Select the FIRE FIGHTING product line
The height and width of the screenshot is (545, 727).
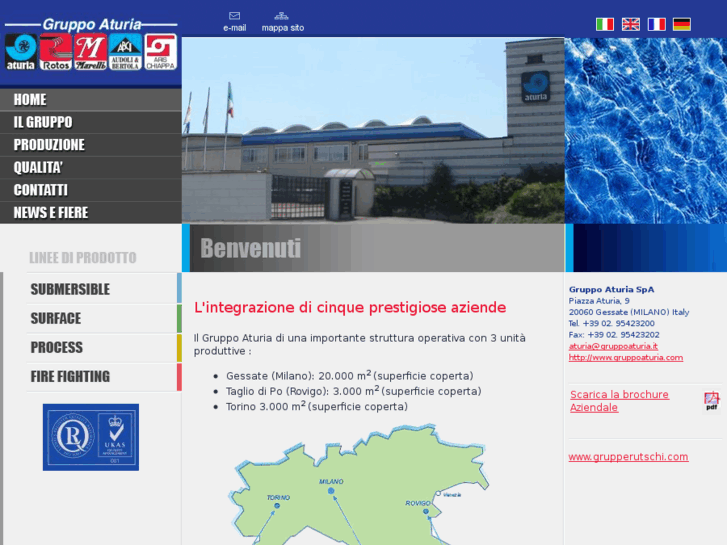(104, 377)
